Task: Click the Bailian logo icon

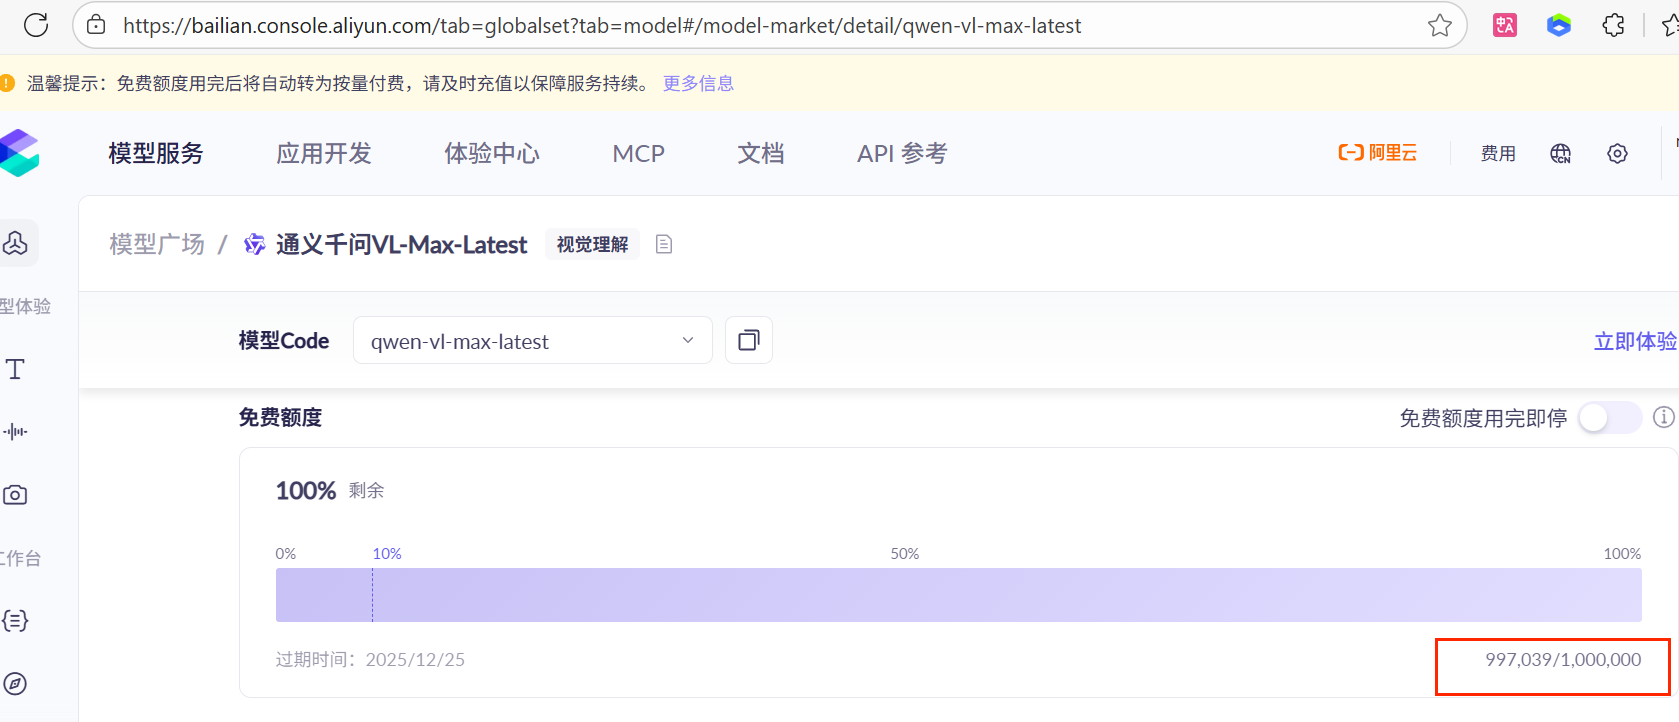Action: 18,153
